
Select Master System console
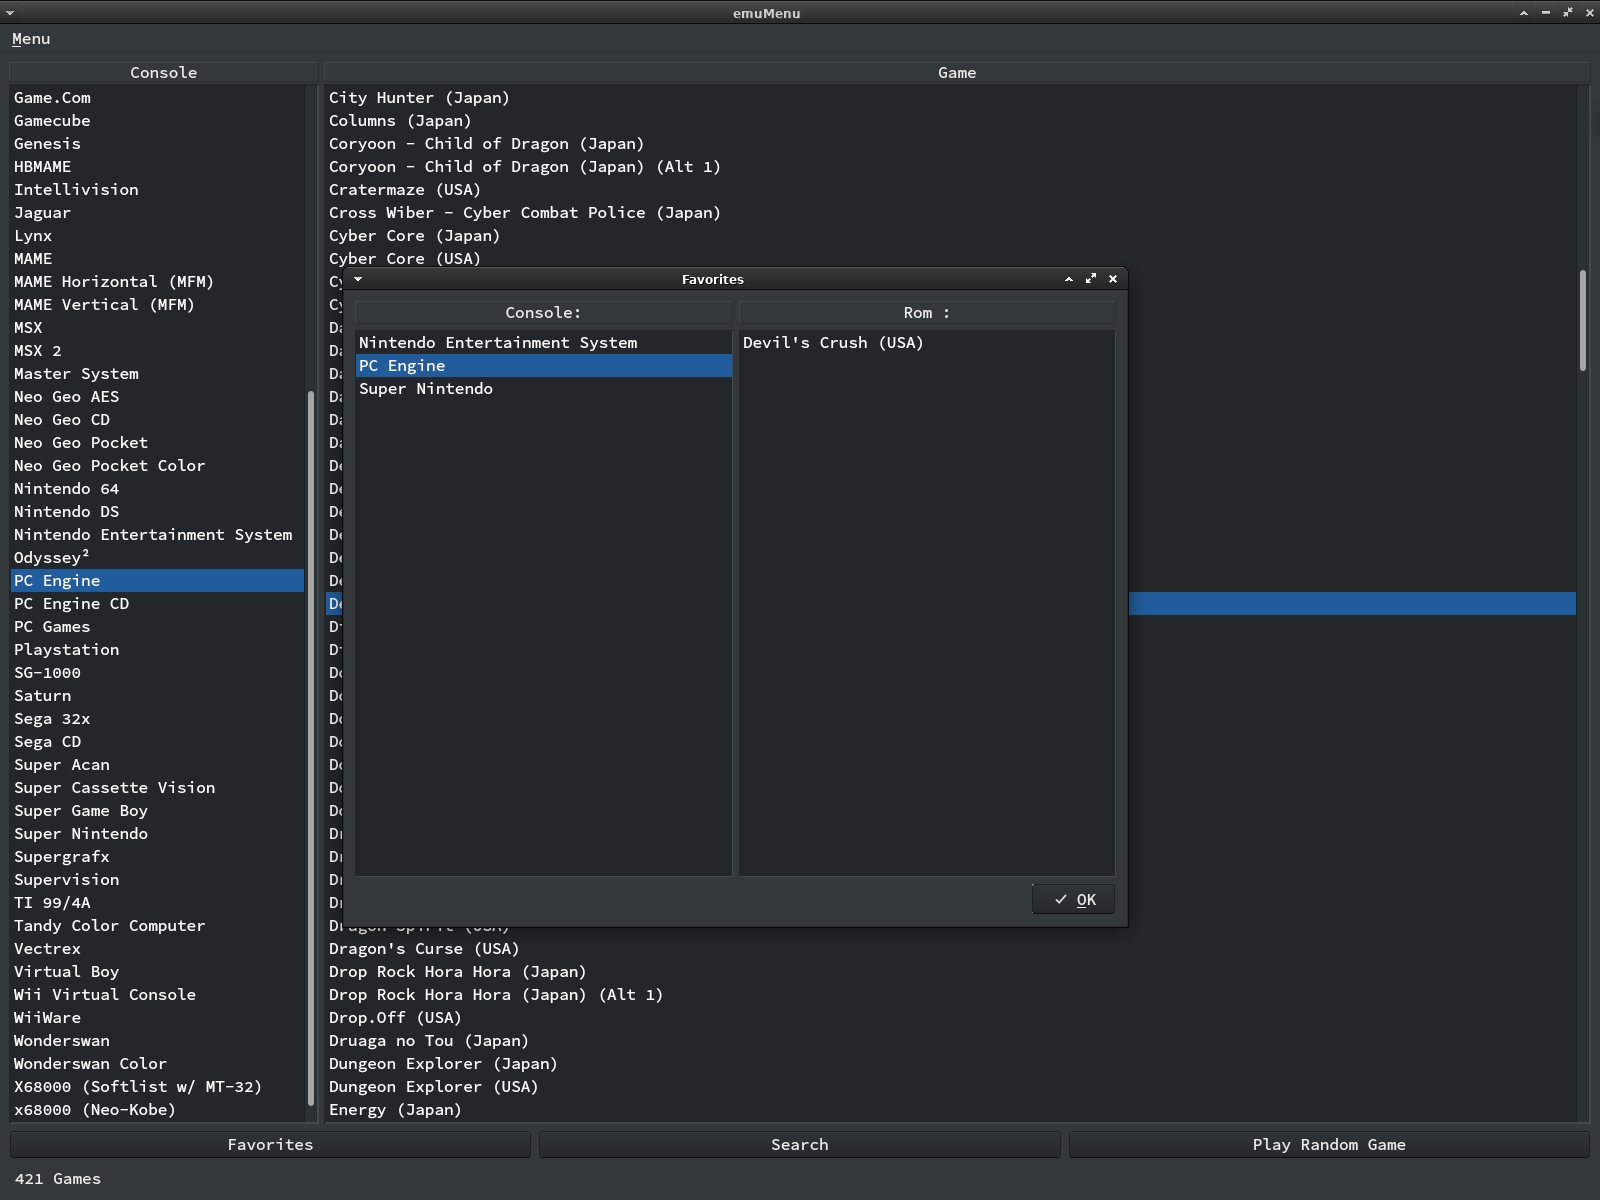tap(157, 374)
